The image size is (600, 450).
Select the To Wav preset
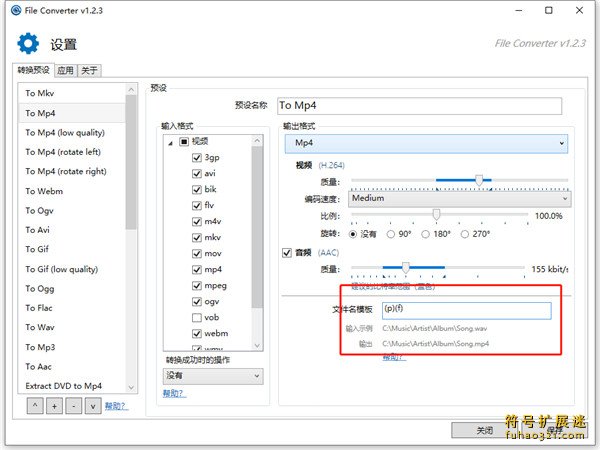[x=72, y=328]
